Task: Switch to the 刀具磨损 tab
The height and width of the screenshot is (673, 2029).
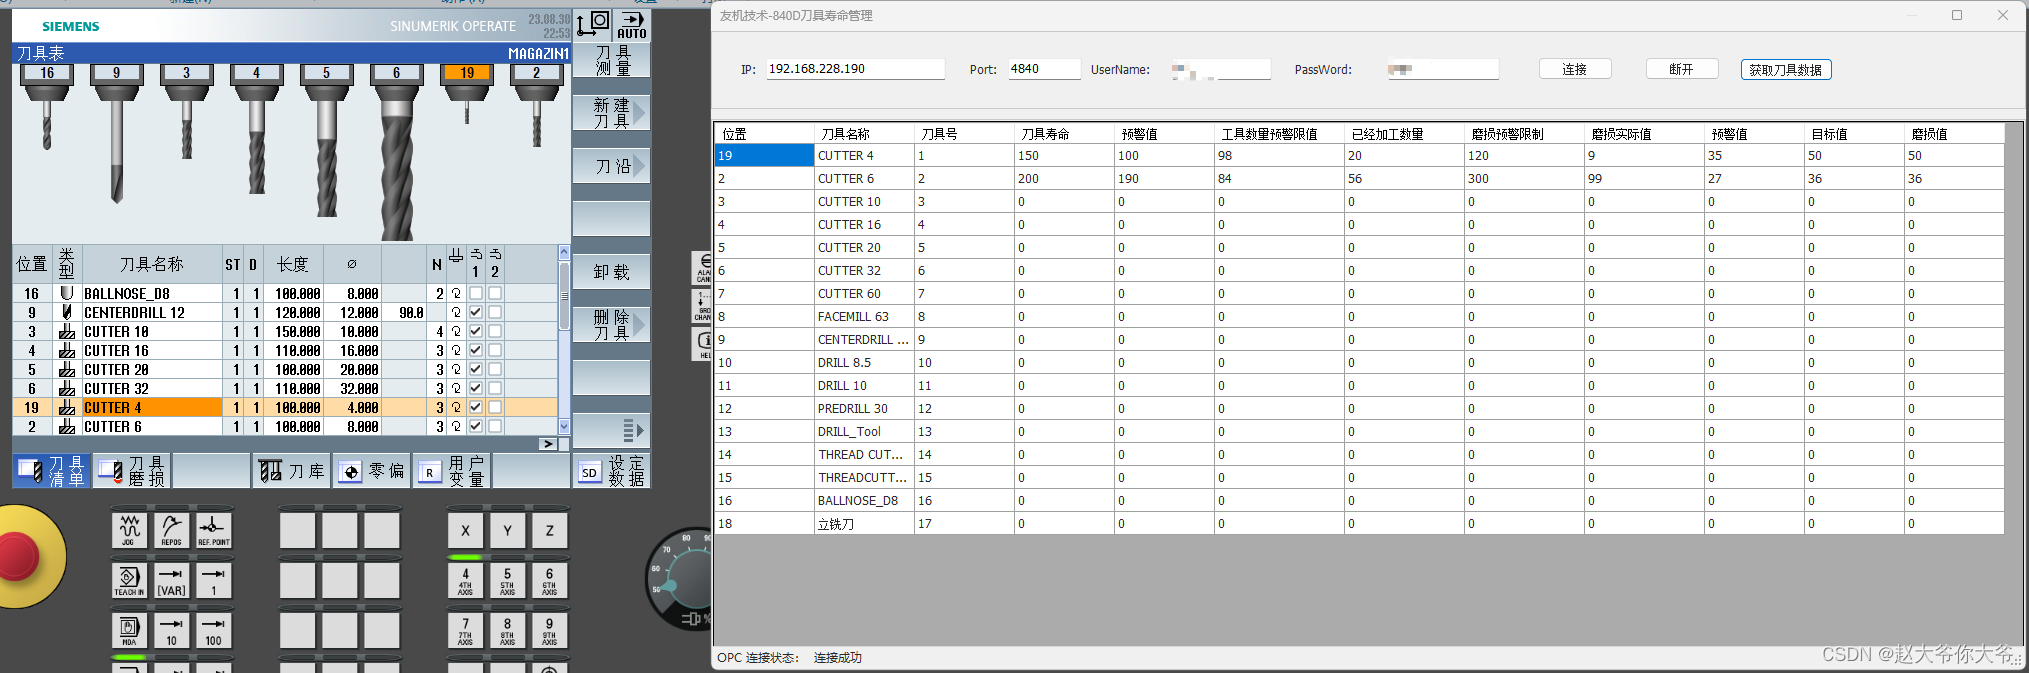Action: (132, 471)
